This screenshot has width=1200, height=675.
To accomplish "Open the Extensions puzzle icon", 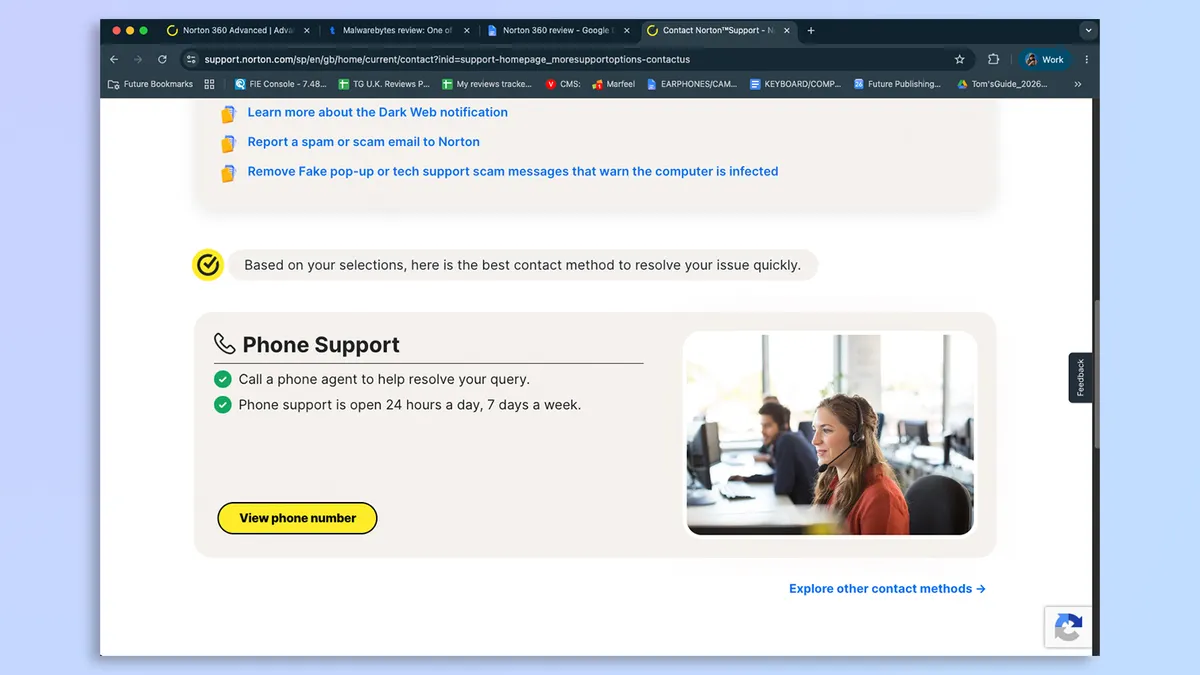I will tap(993, 59).
